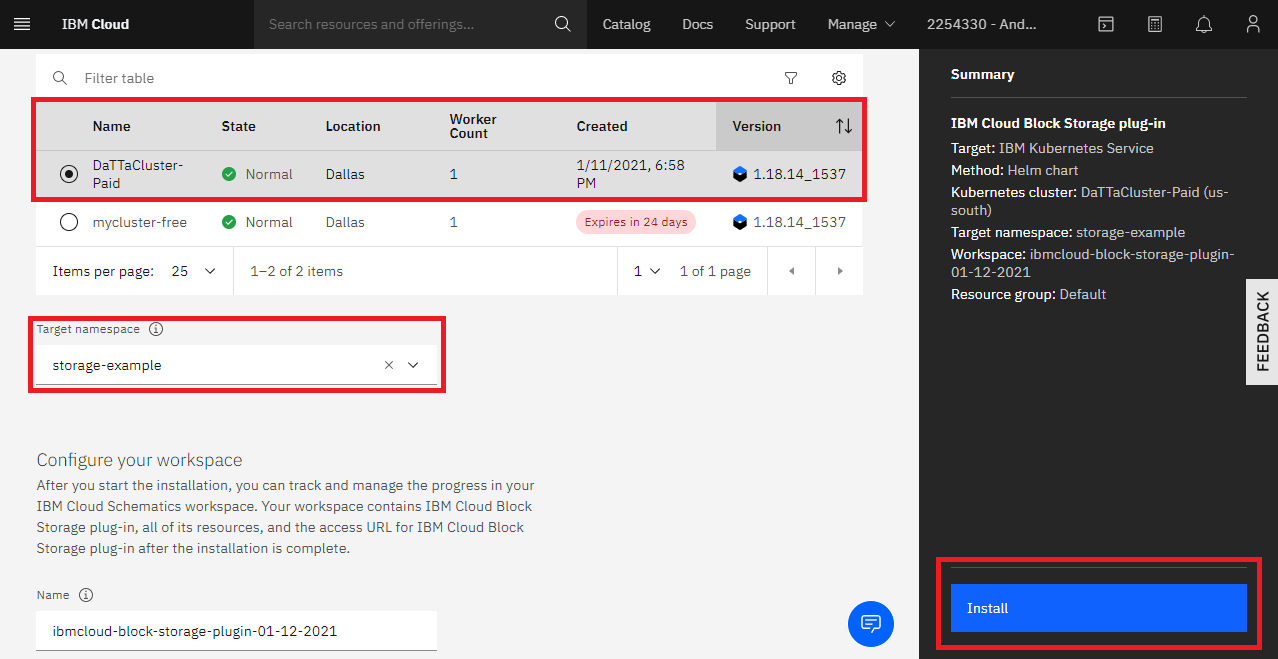Image resolution: width=1278 pixels, height=659 pixels.
Task: Click workspace Name info icon
Action: [86, 595]
